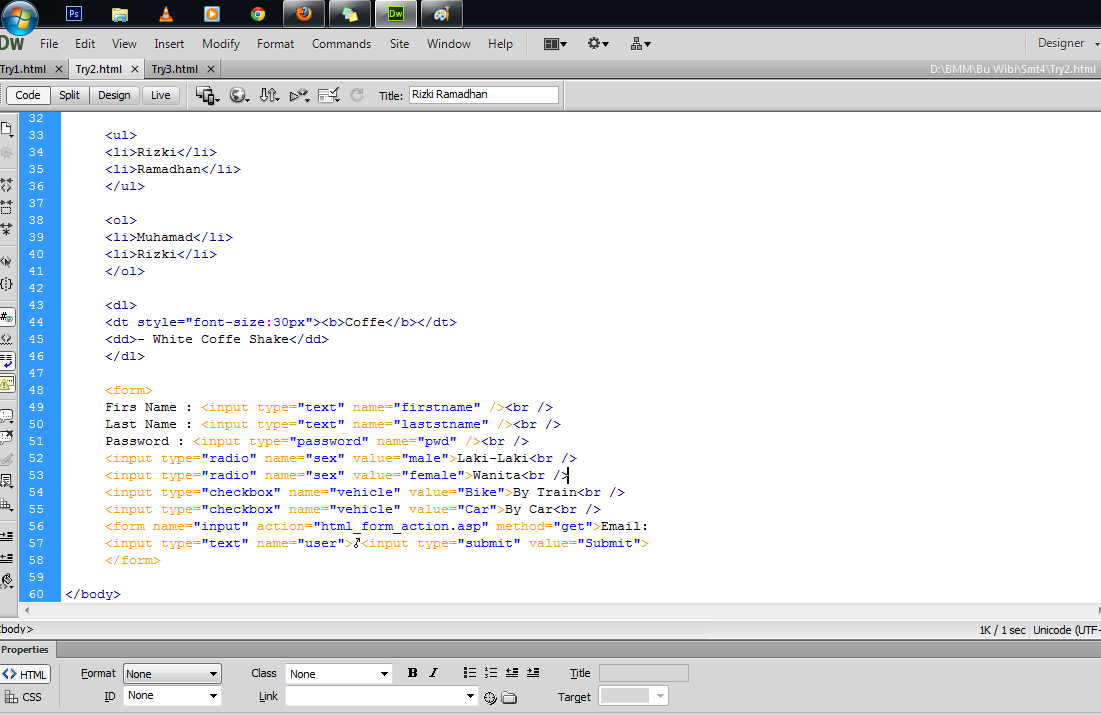Screen dimensions: 1101x715
Task: Open the Format dropdown in Properties
Action: (172, 674)
